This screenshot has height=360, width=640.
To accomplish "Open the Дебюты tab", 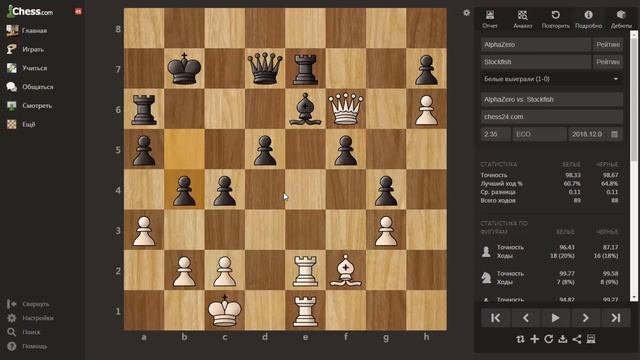I will click(x=621, y=19).
